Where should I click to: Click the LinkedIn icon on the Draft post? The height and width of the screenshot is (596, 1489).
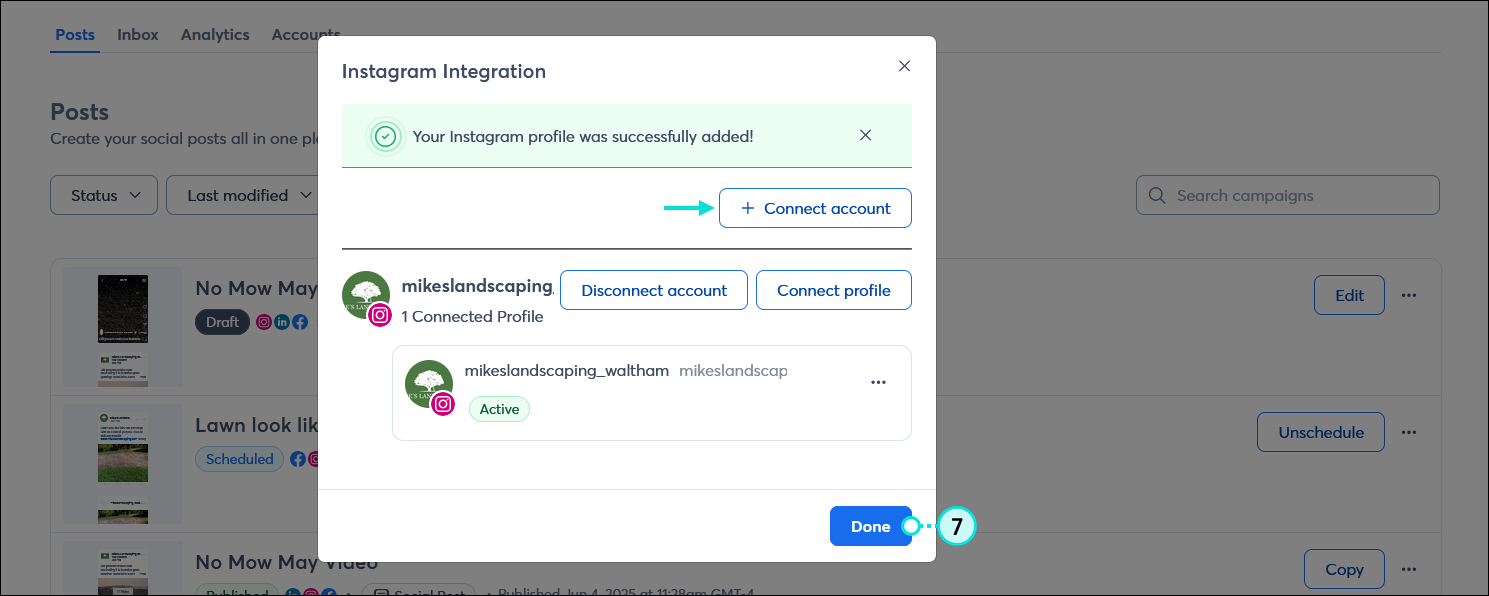click(x=282, y=322)
